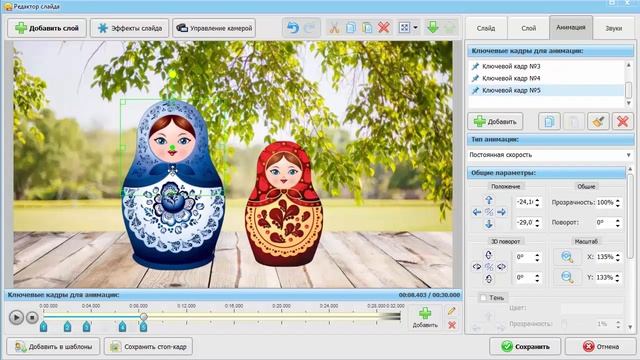The image size is (640, 360).
Task: Click the Y position field showing -29,0
Action: 524,222
